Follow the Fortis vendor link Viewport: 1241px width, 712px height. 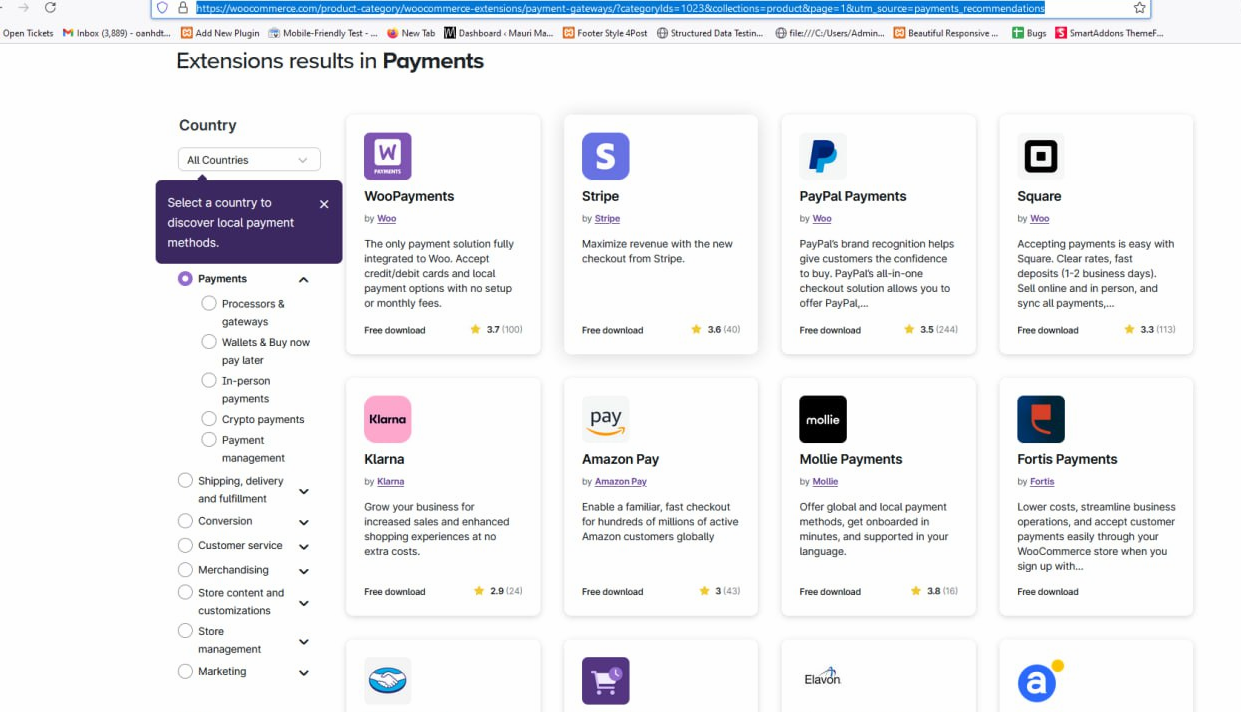click(x=1042, y=481)
